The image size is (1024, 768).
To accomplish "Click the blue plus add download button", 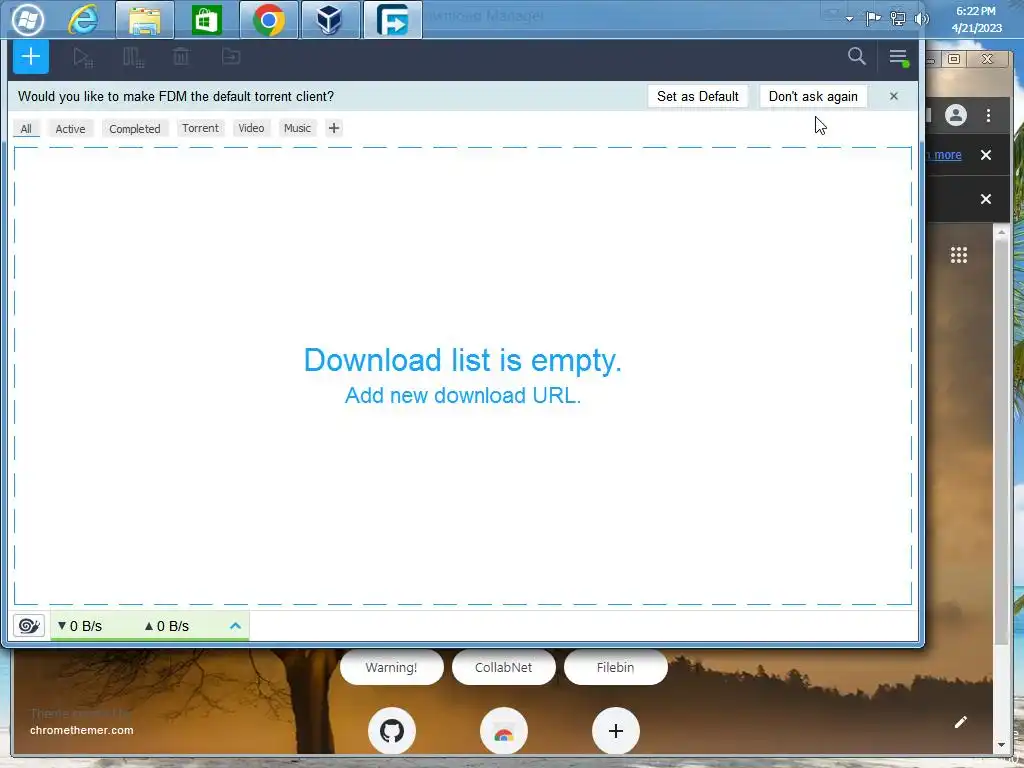I will 31,56.
